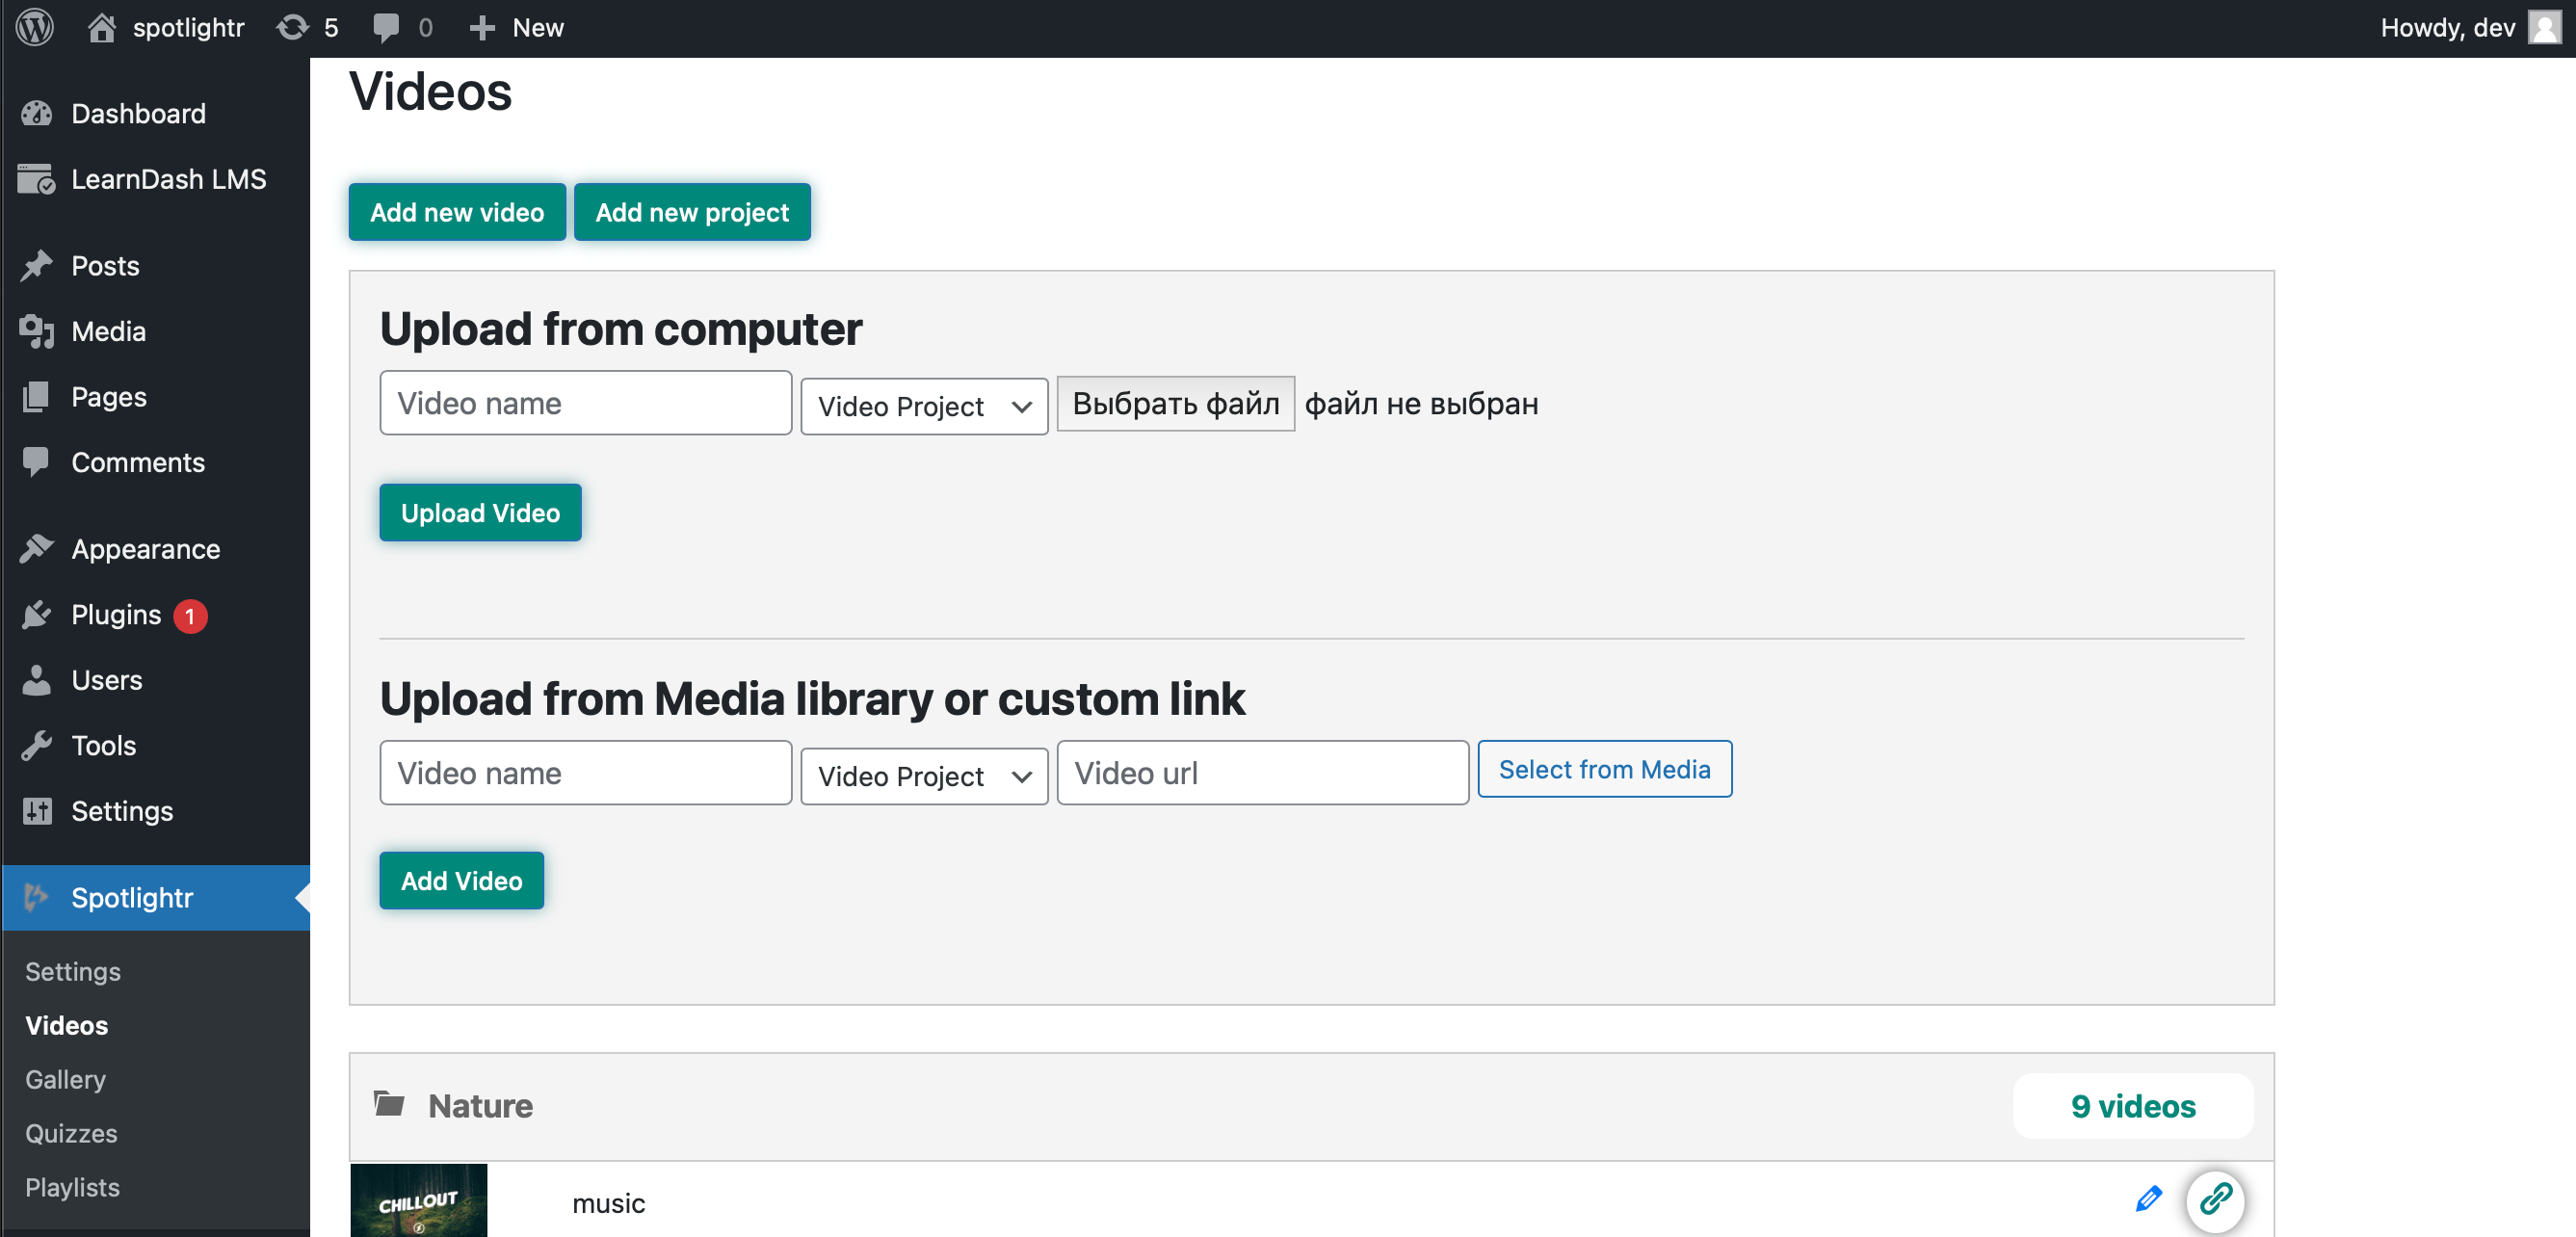This screenshot has height=1237, width=2576.
Task: Click the Media icon in sidebar
Action: click(37, 331)
